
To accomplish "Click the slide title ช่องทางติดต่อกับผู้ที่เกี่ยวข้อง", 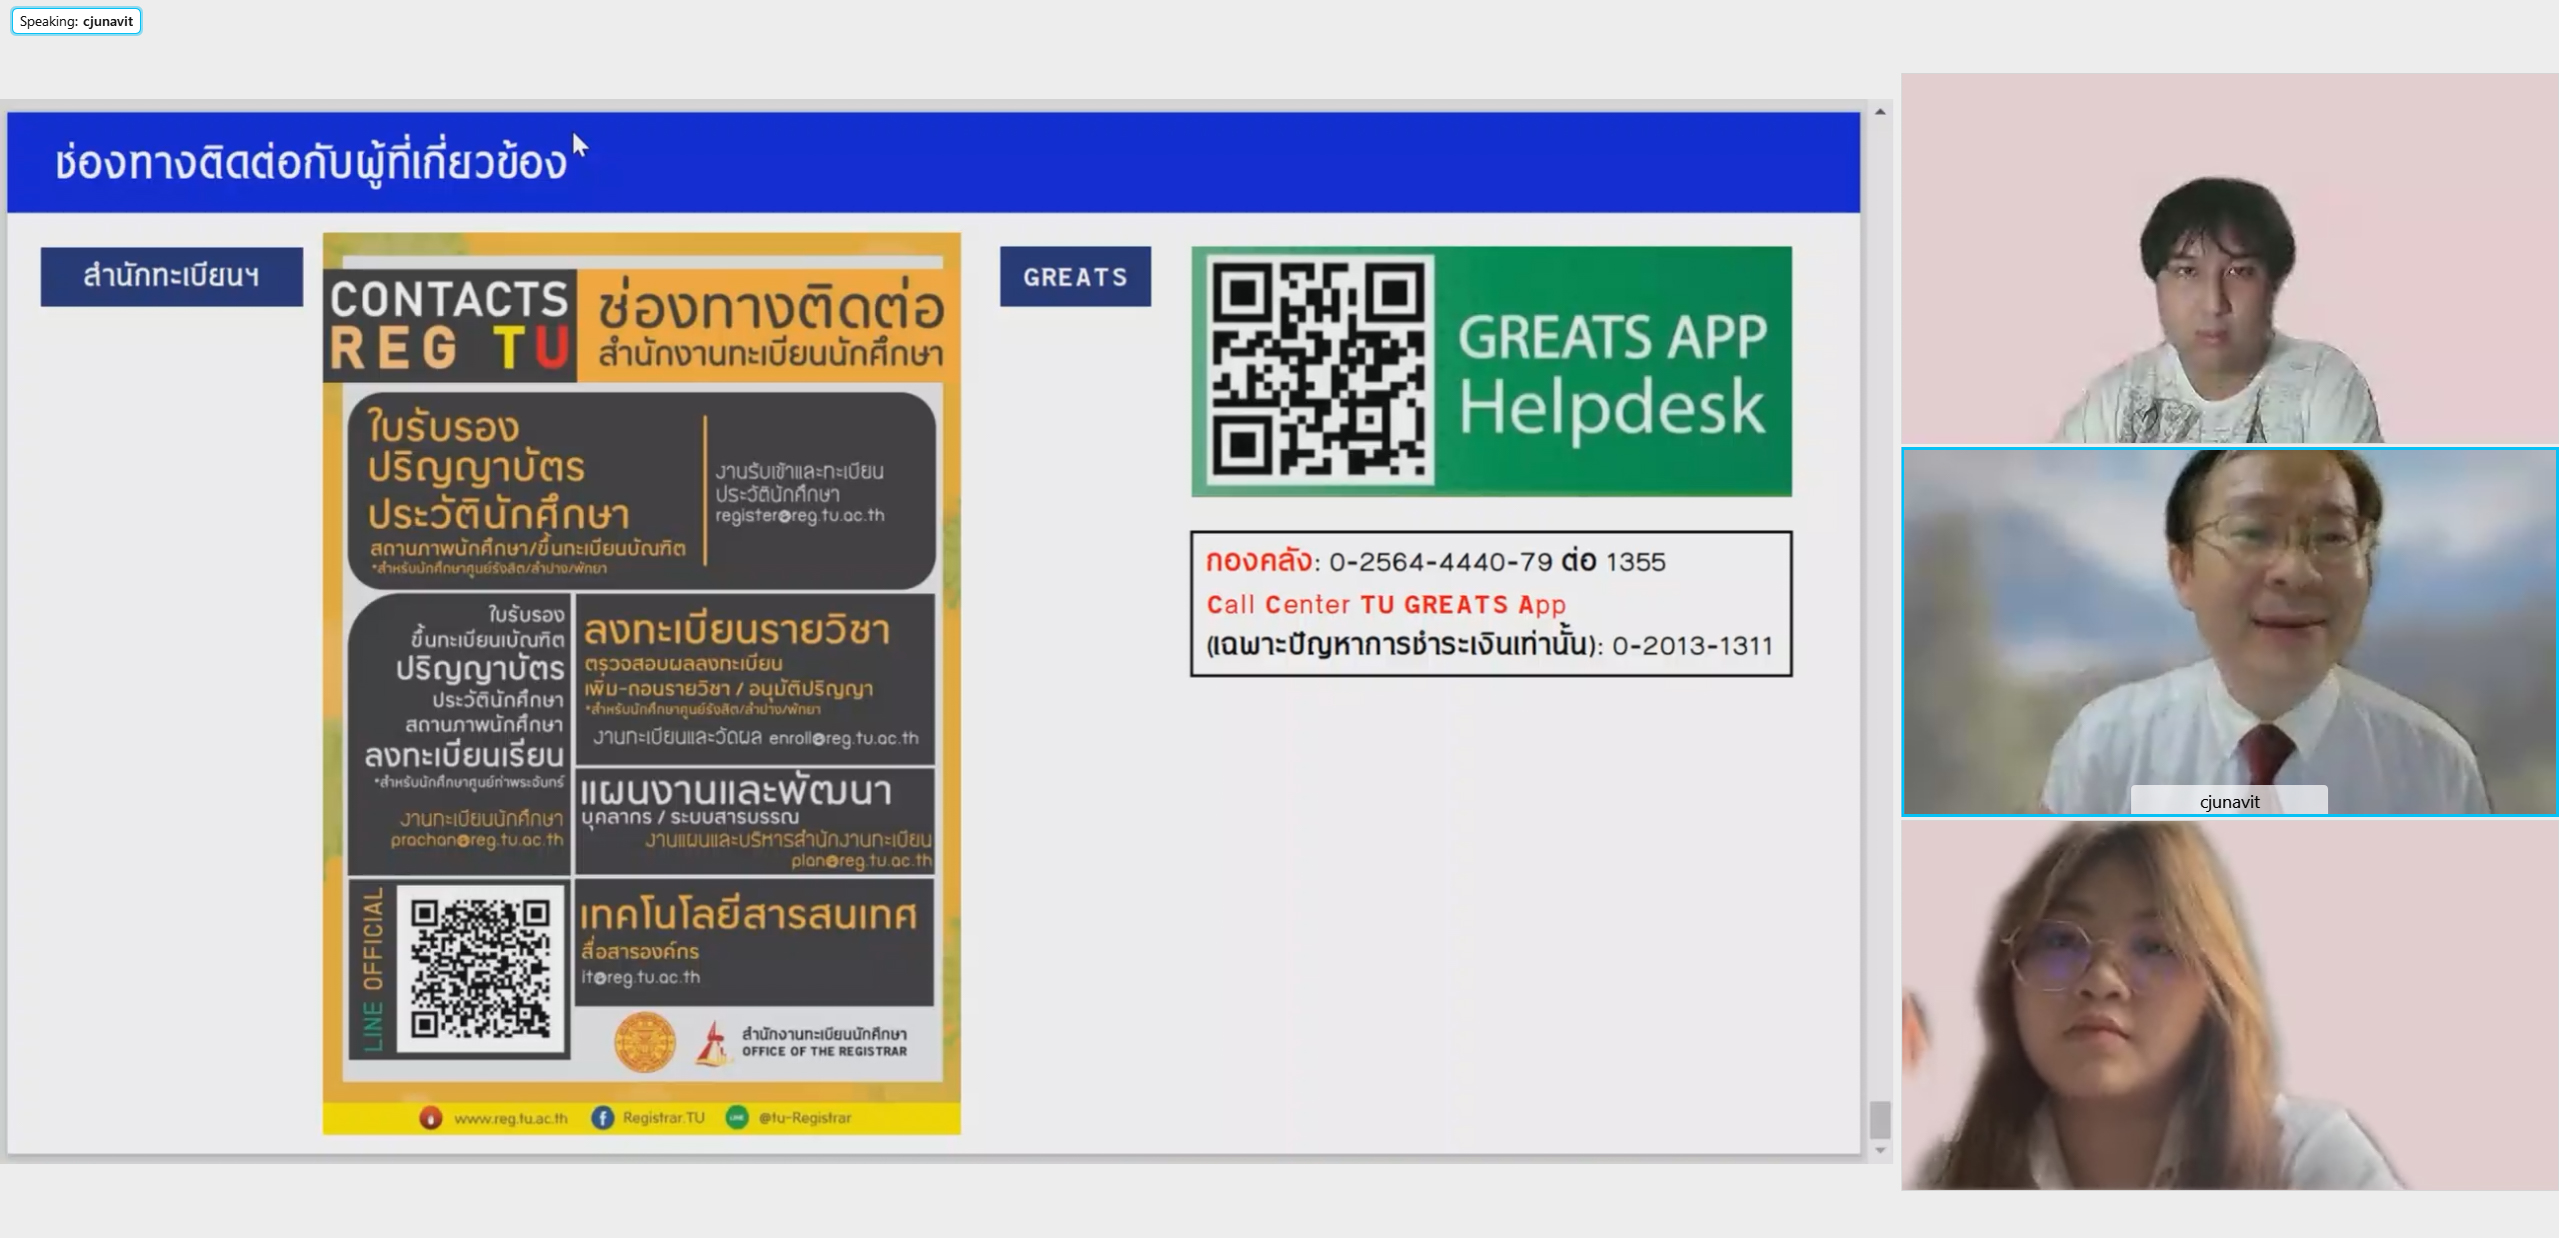I will point(311,162).
